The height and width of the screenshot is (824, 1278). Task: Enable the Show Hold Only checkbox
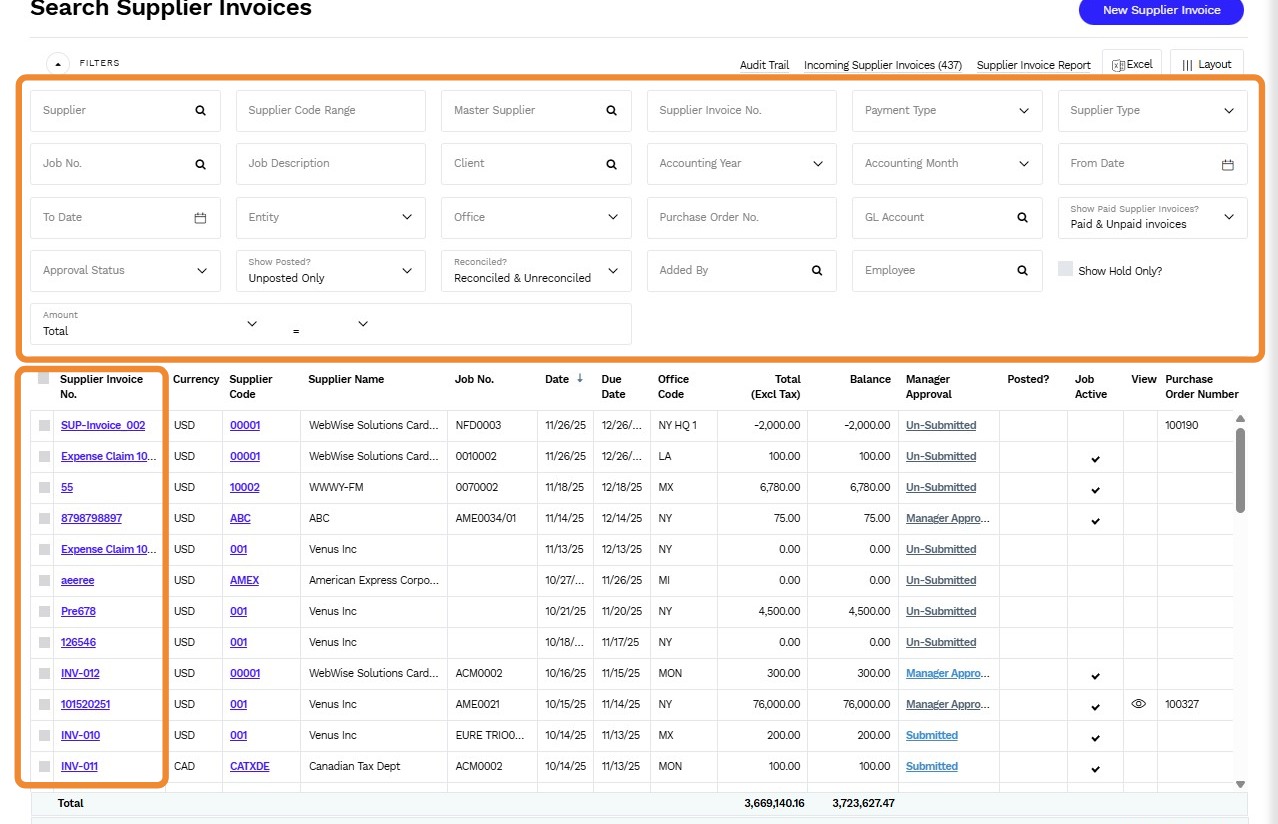click(x=1066, y=269)
